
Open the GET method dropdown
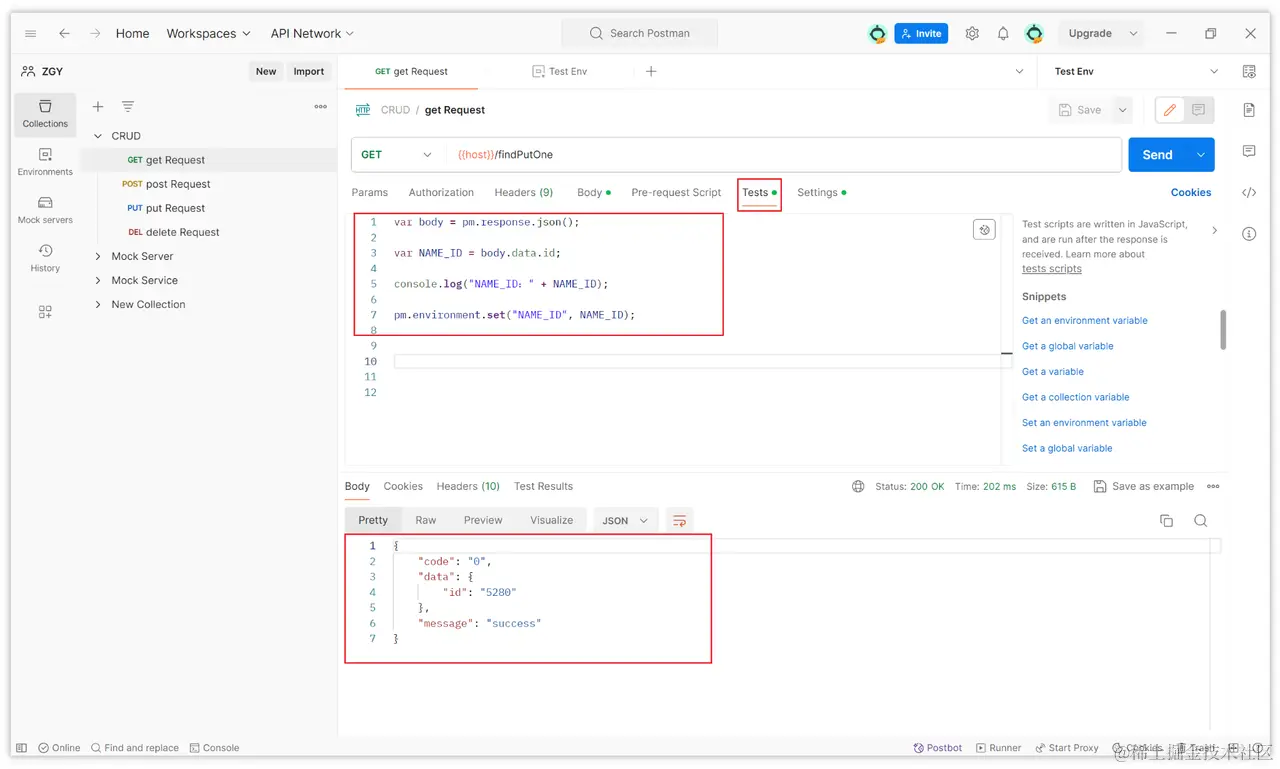coord(397,155)
